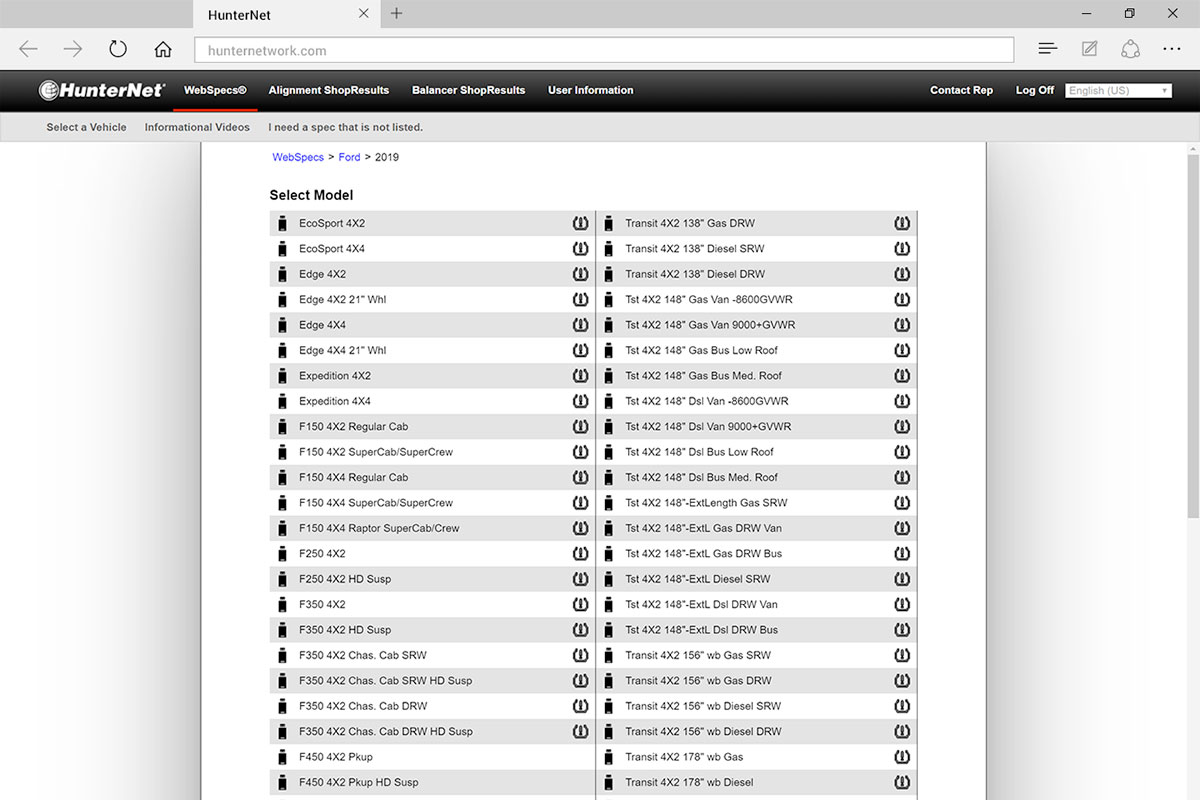Click 'I need a spec that is not listed'
1200x800 pixels.
[345, 127]
